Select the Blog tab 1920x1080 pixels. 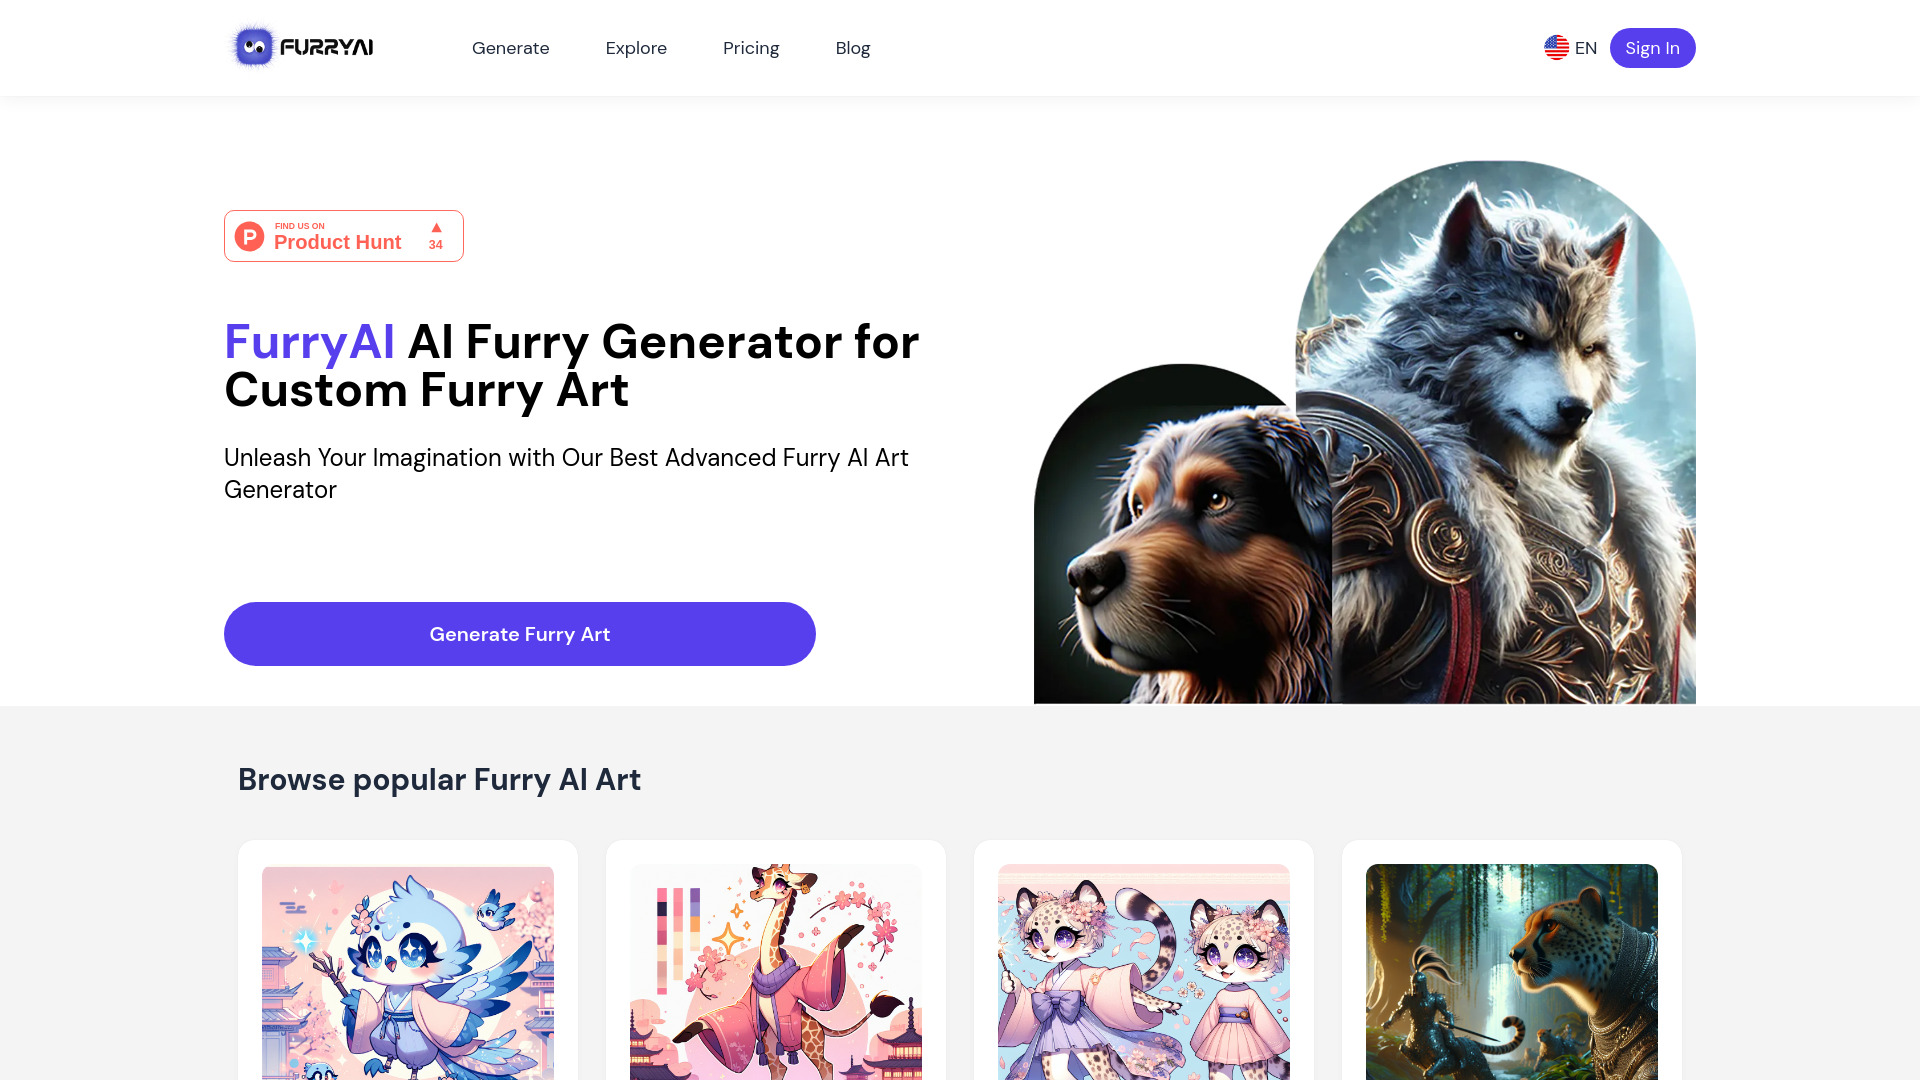[x=852, y=47]
